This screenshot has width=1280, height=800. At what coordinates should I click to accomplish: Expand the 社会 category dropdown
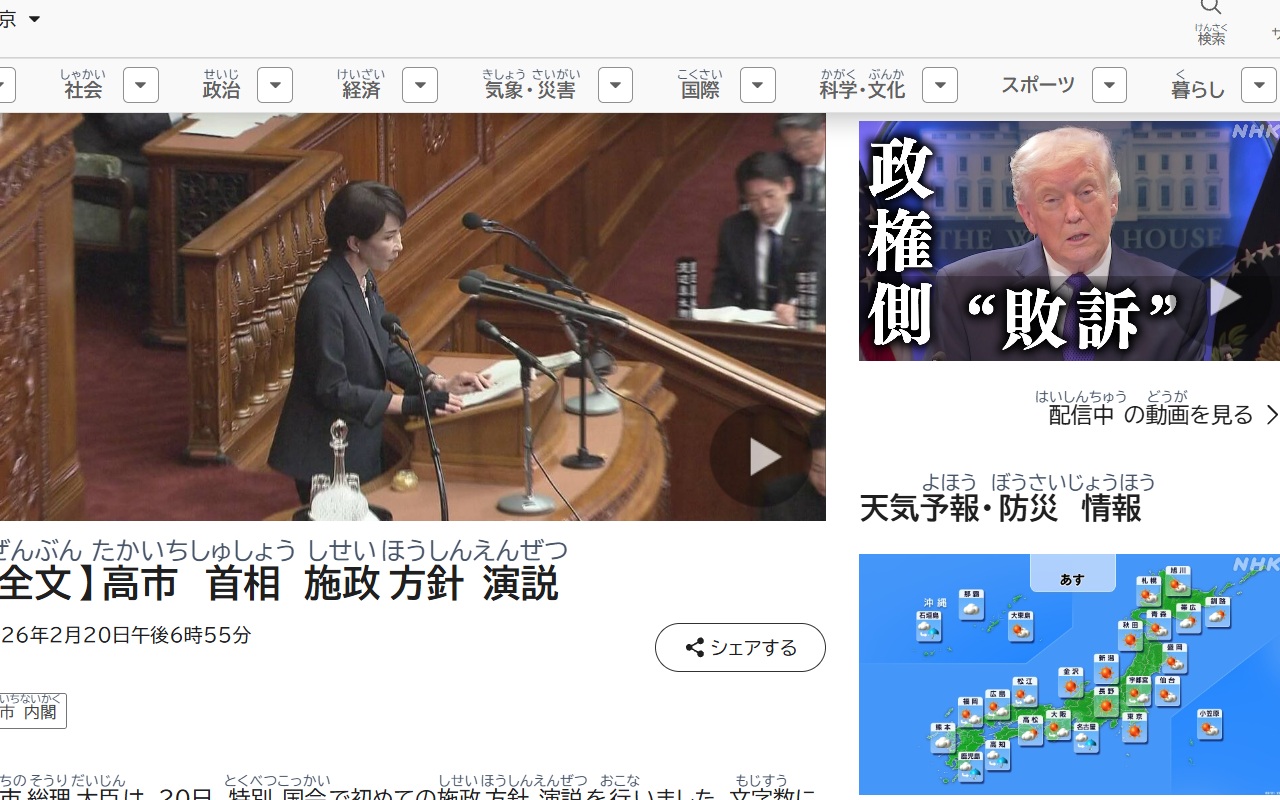pyautogui.click(x=141, y=85)
